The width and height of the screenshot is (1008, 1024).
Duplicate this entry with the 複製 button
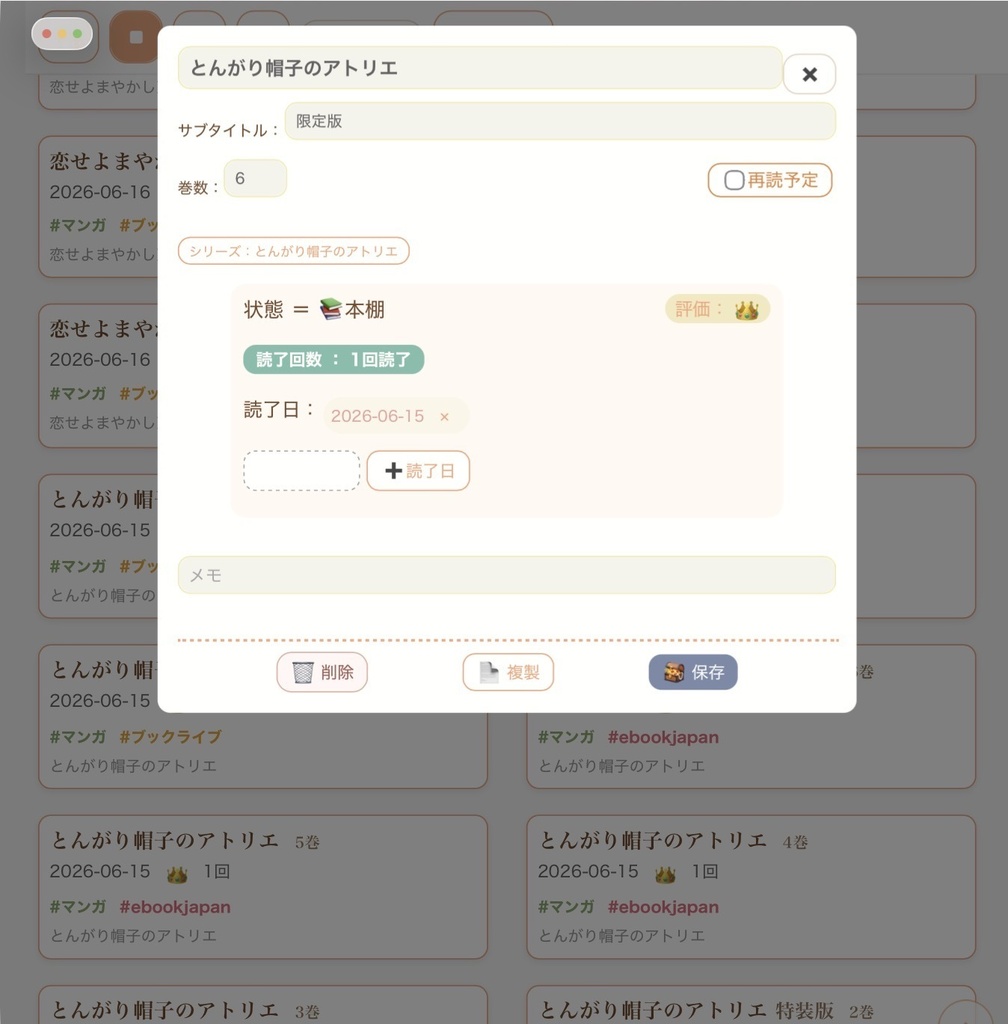pos(508,672)
